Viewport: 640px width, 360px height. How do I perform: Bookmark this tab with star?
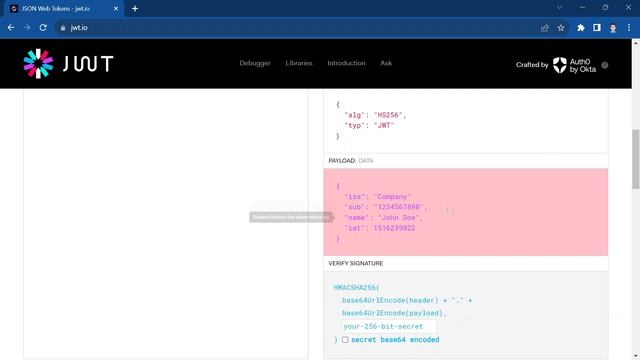pyautogui.click(x=561, y=28)
